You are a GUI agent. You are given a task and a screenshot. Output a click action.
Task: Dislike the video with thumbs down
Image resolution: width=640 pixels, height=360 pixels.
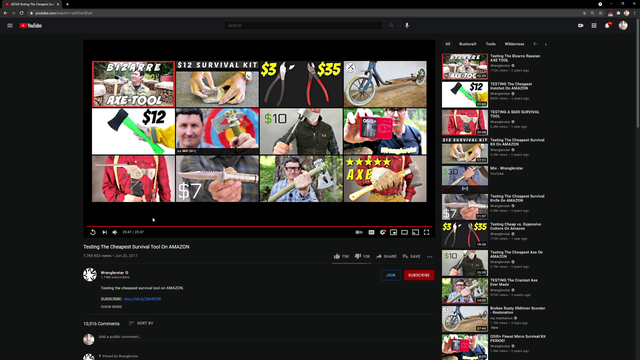pyautogui.click(x=362, y=256)
